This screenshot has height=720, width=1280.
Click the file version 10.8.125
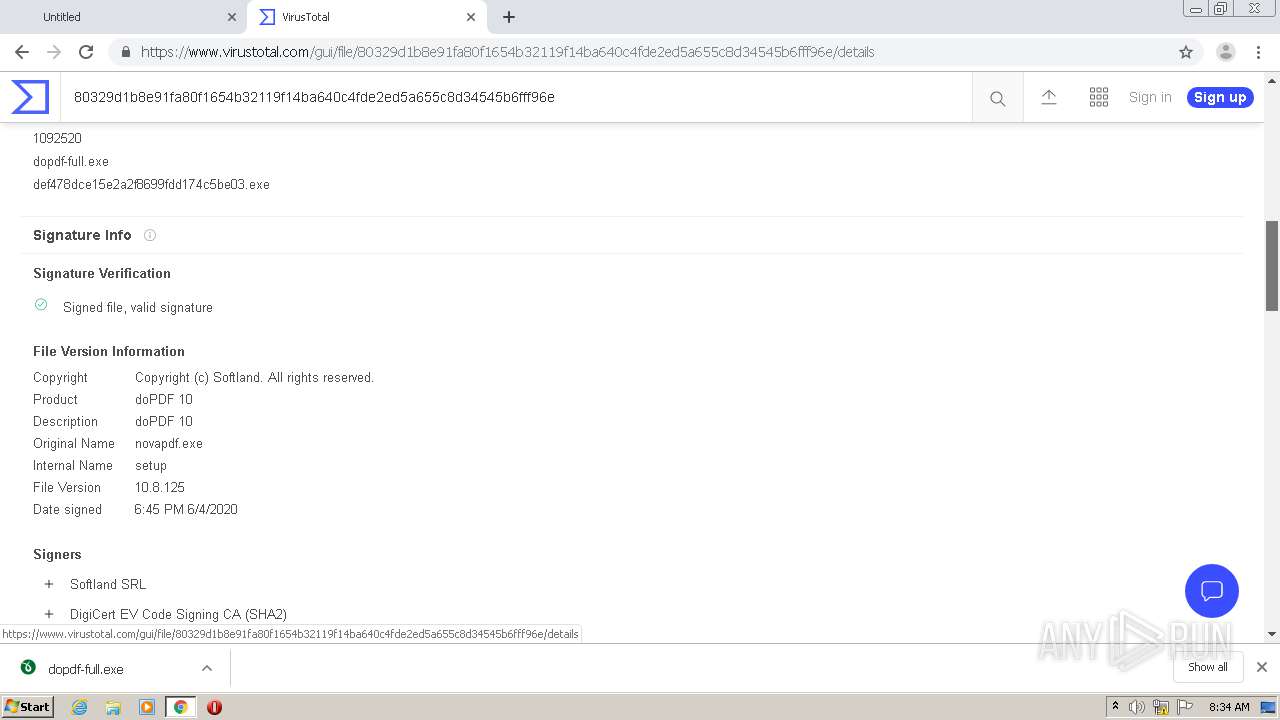tap(160, 487)
